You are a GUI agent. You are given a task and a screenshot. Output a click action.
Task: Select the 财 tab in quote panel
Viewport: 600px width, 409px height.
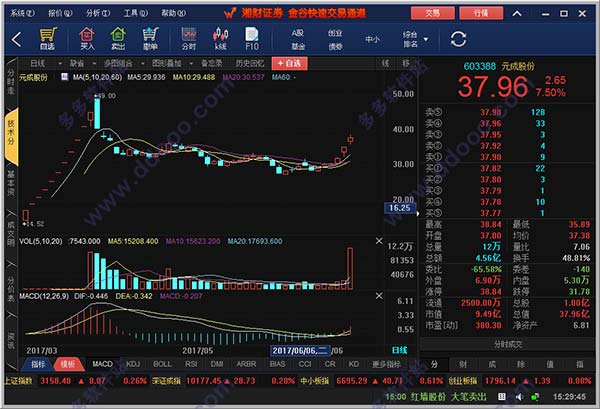pos(463,364)
